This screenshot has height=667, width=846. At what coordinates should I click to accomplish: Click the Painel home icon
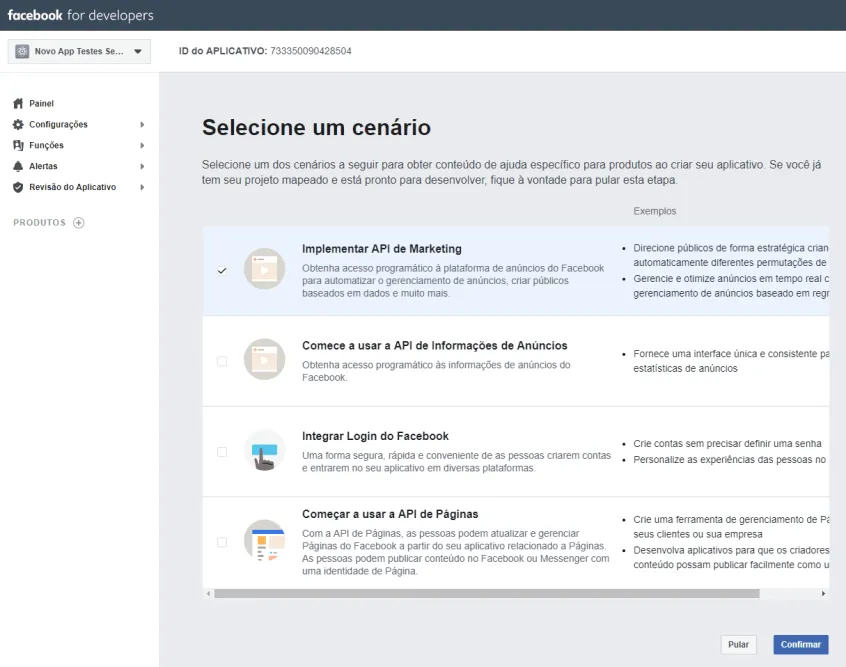[18, 103]
